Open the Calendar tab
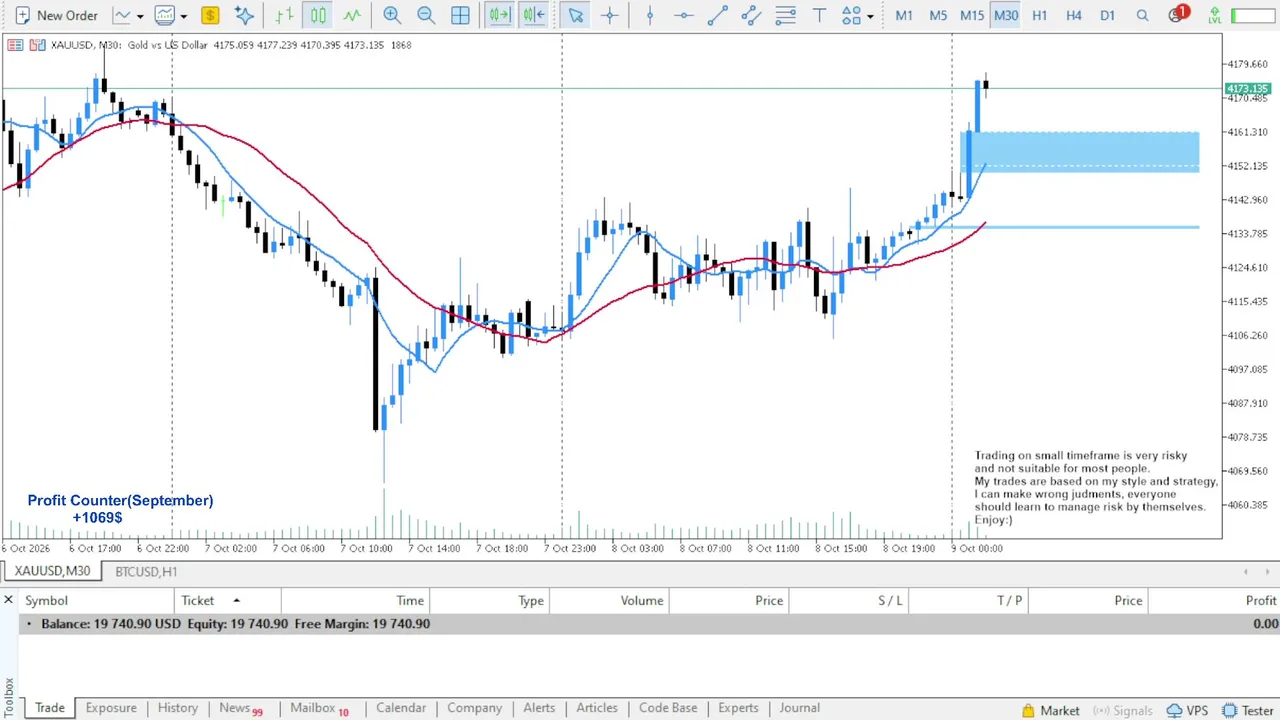The width and height of the screenshot is (1280, 720). (x=401, y=708)
